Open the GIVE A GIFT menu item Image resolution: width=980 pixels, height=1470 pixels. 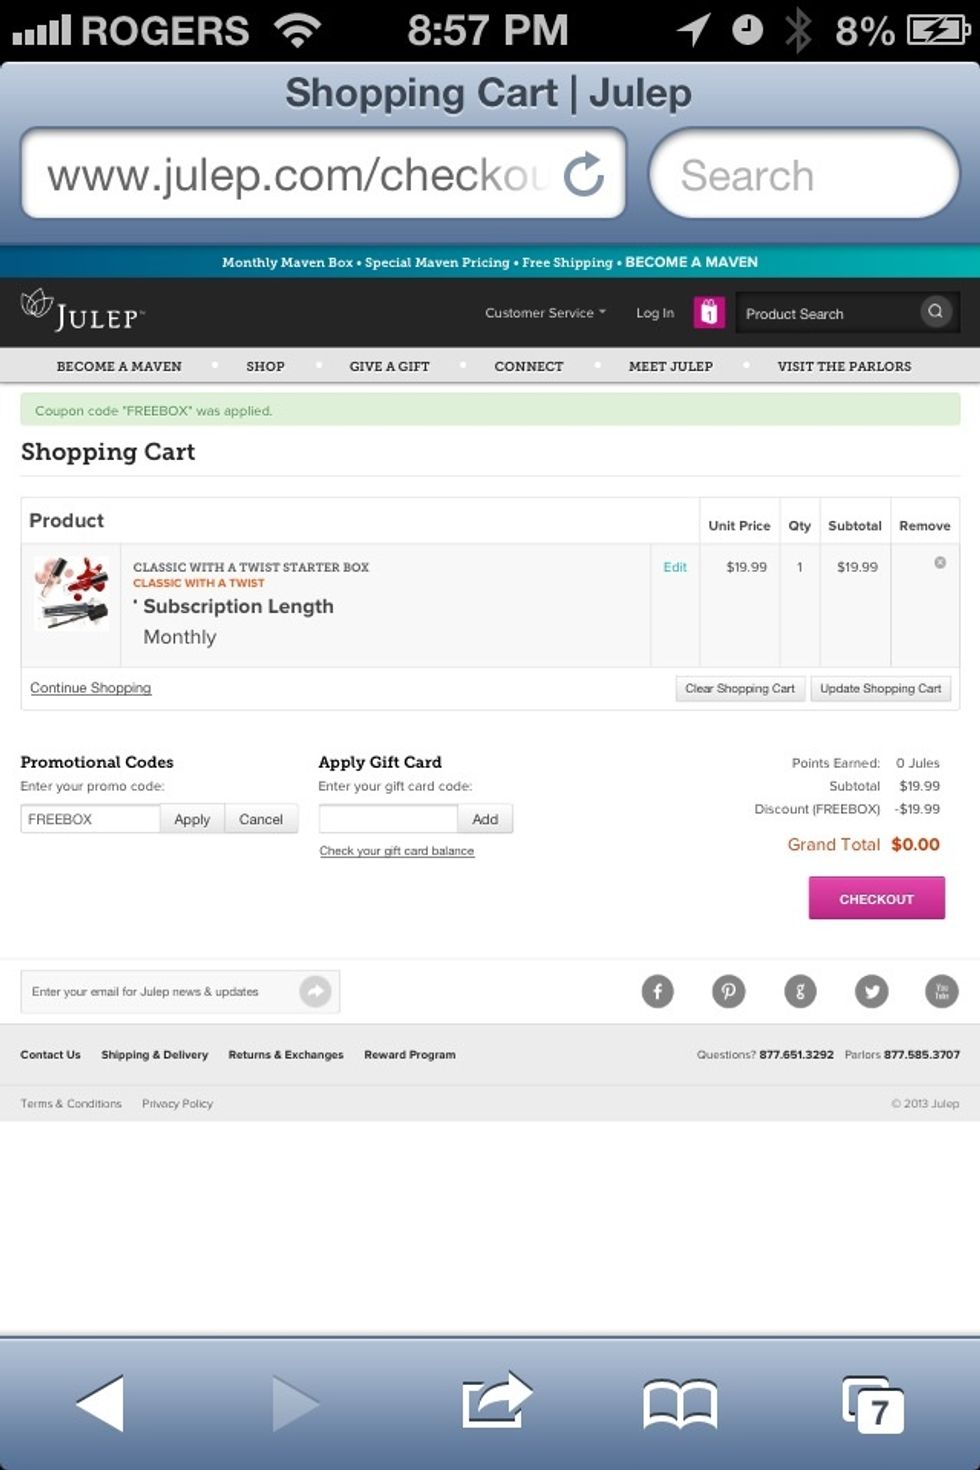pos(389,366)
